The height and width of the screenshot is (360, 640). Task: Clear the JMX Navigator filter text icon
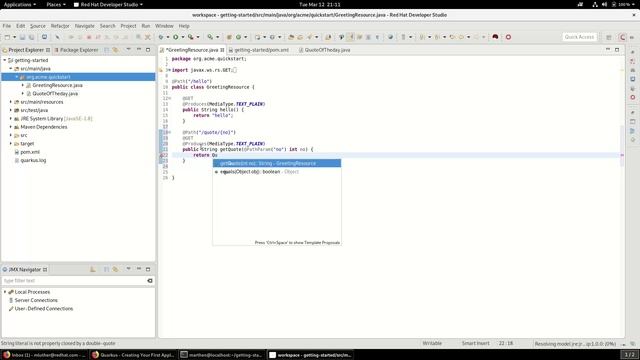coord(150,281)
